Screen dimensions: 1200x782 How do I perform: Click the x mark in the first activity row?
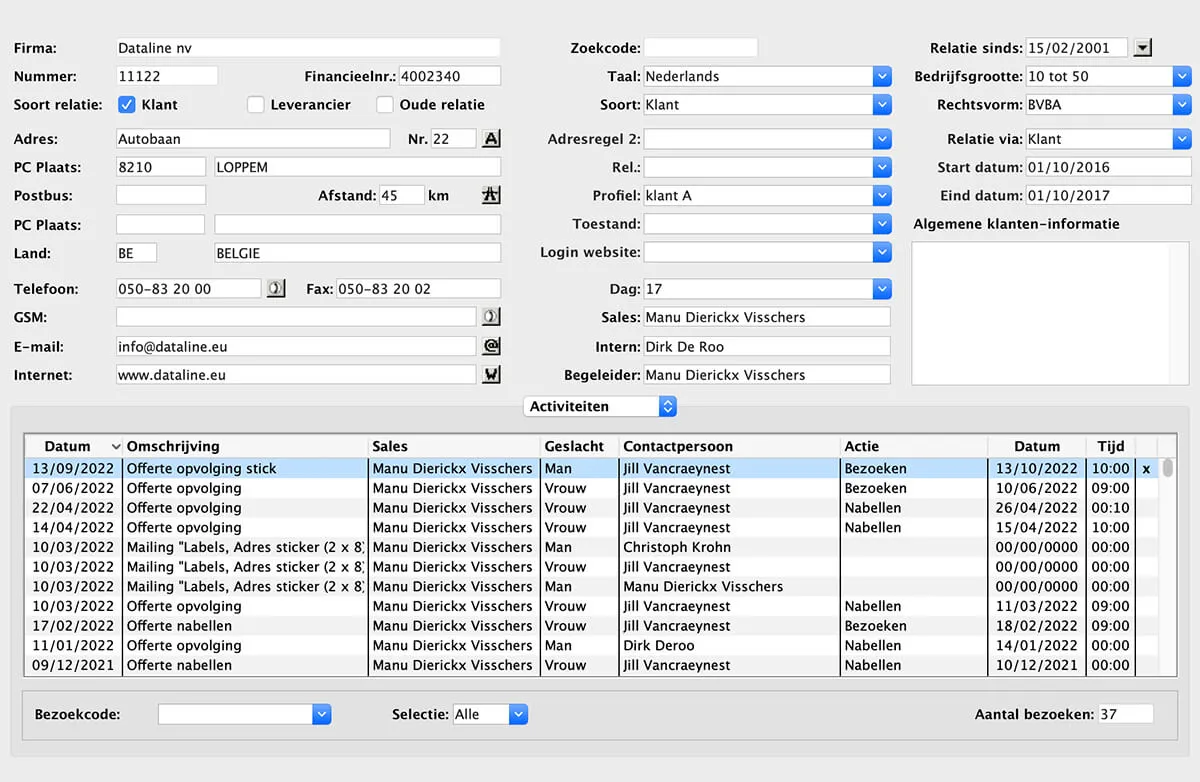(1146, 468)
